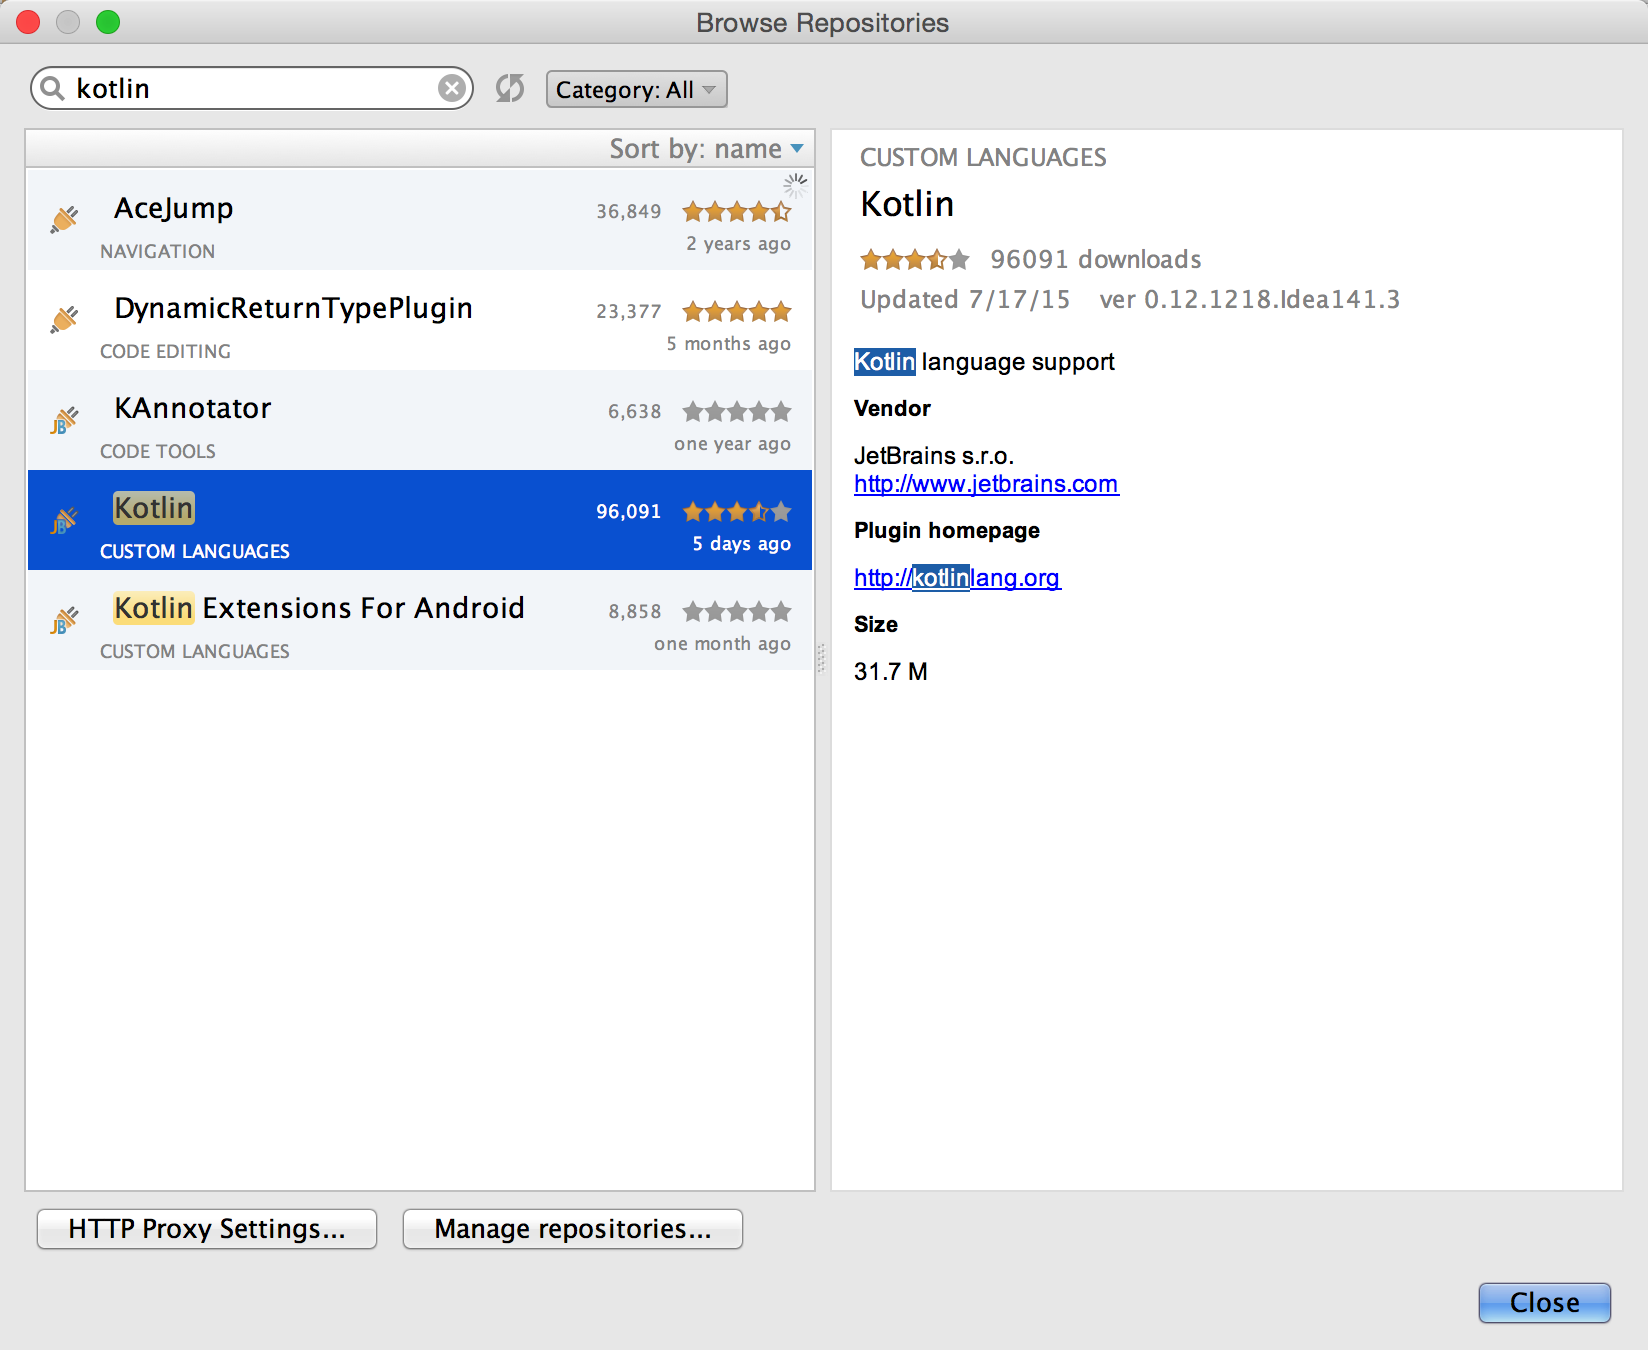Image resolution: width=1648 pixels, height=1350 pixels.
Task: Clear the kotlin search text
Action: tap(452, 89)
